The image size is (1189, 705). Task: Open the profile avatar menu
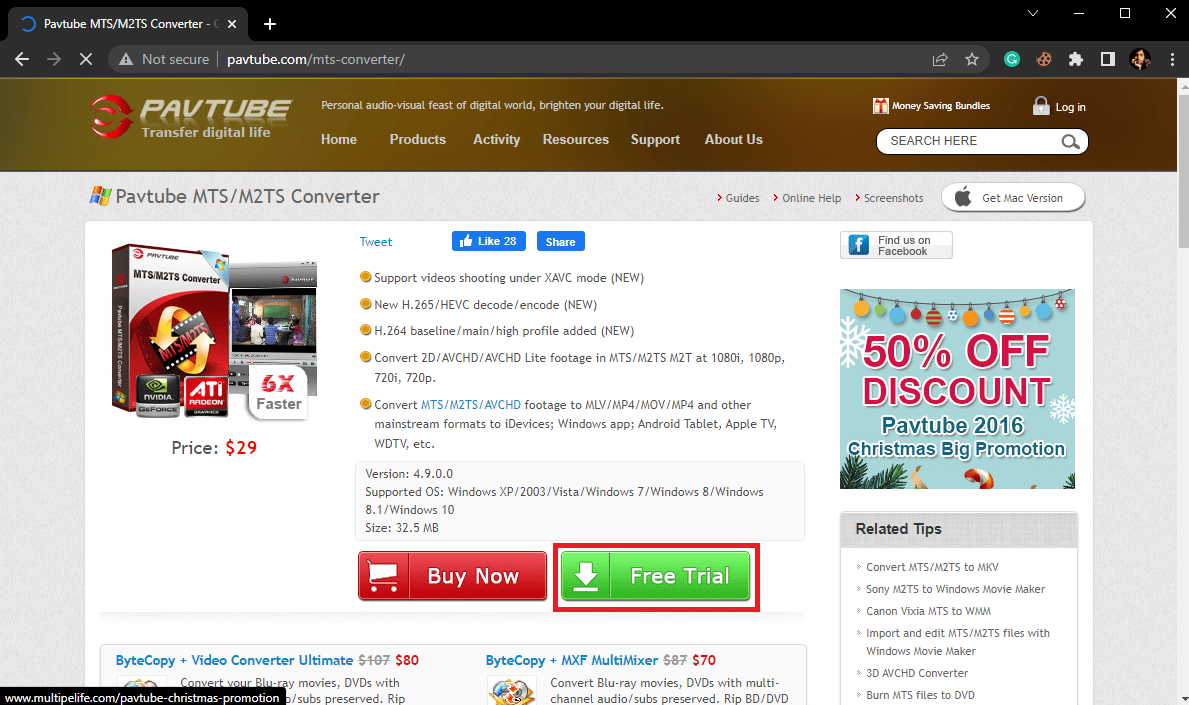1140,59
